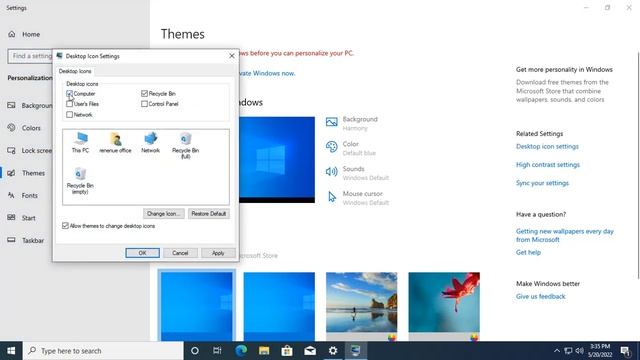Open Microsoft Store from taskbar
Viewport: 640px width, 360px height.
click(287, 351)
